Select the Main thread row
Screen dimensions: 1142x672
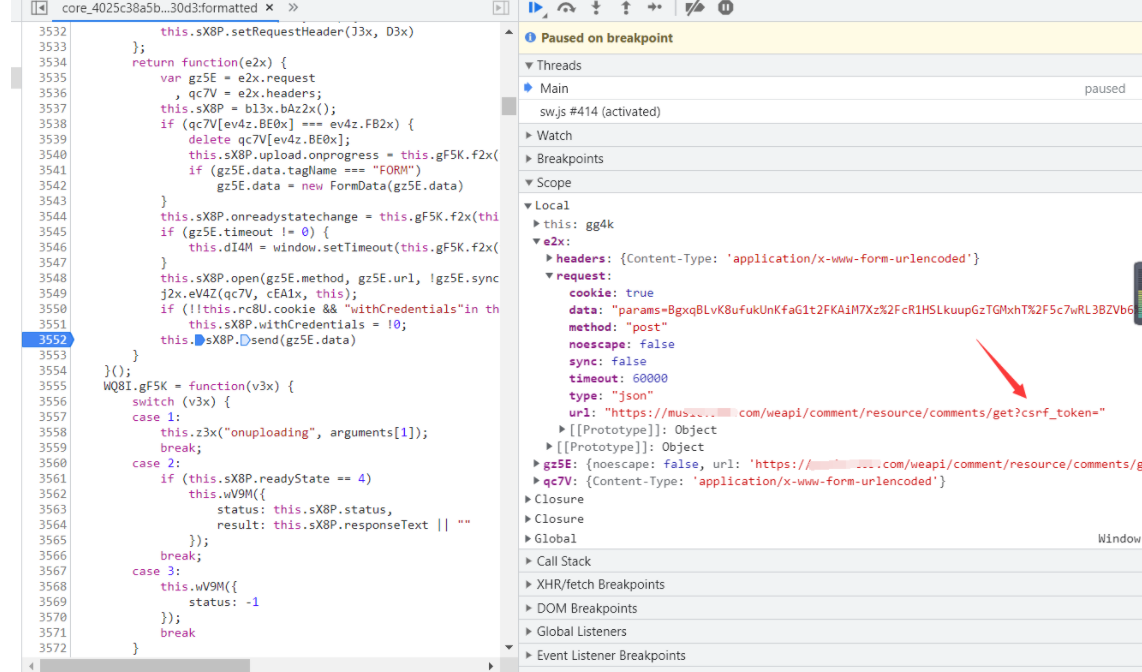(830, 88)
